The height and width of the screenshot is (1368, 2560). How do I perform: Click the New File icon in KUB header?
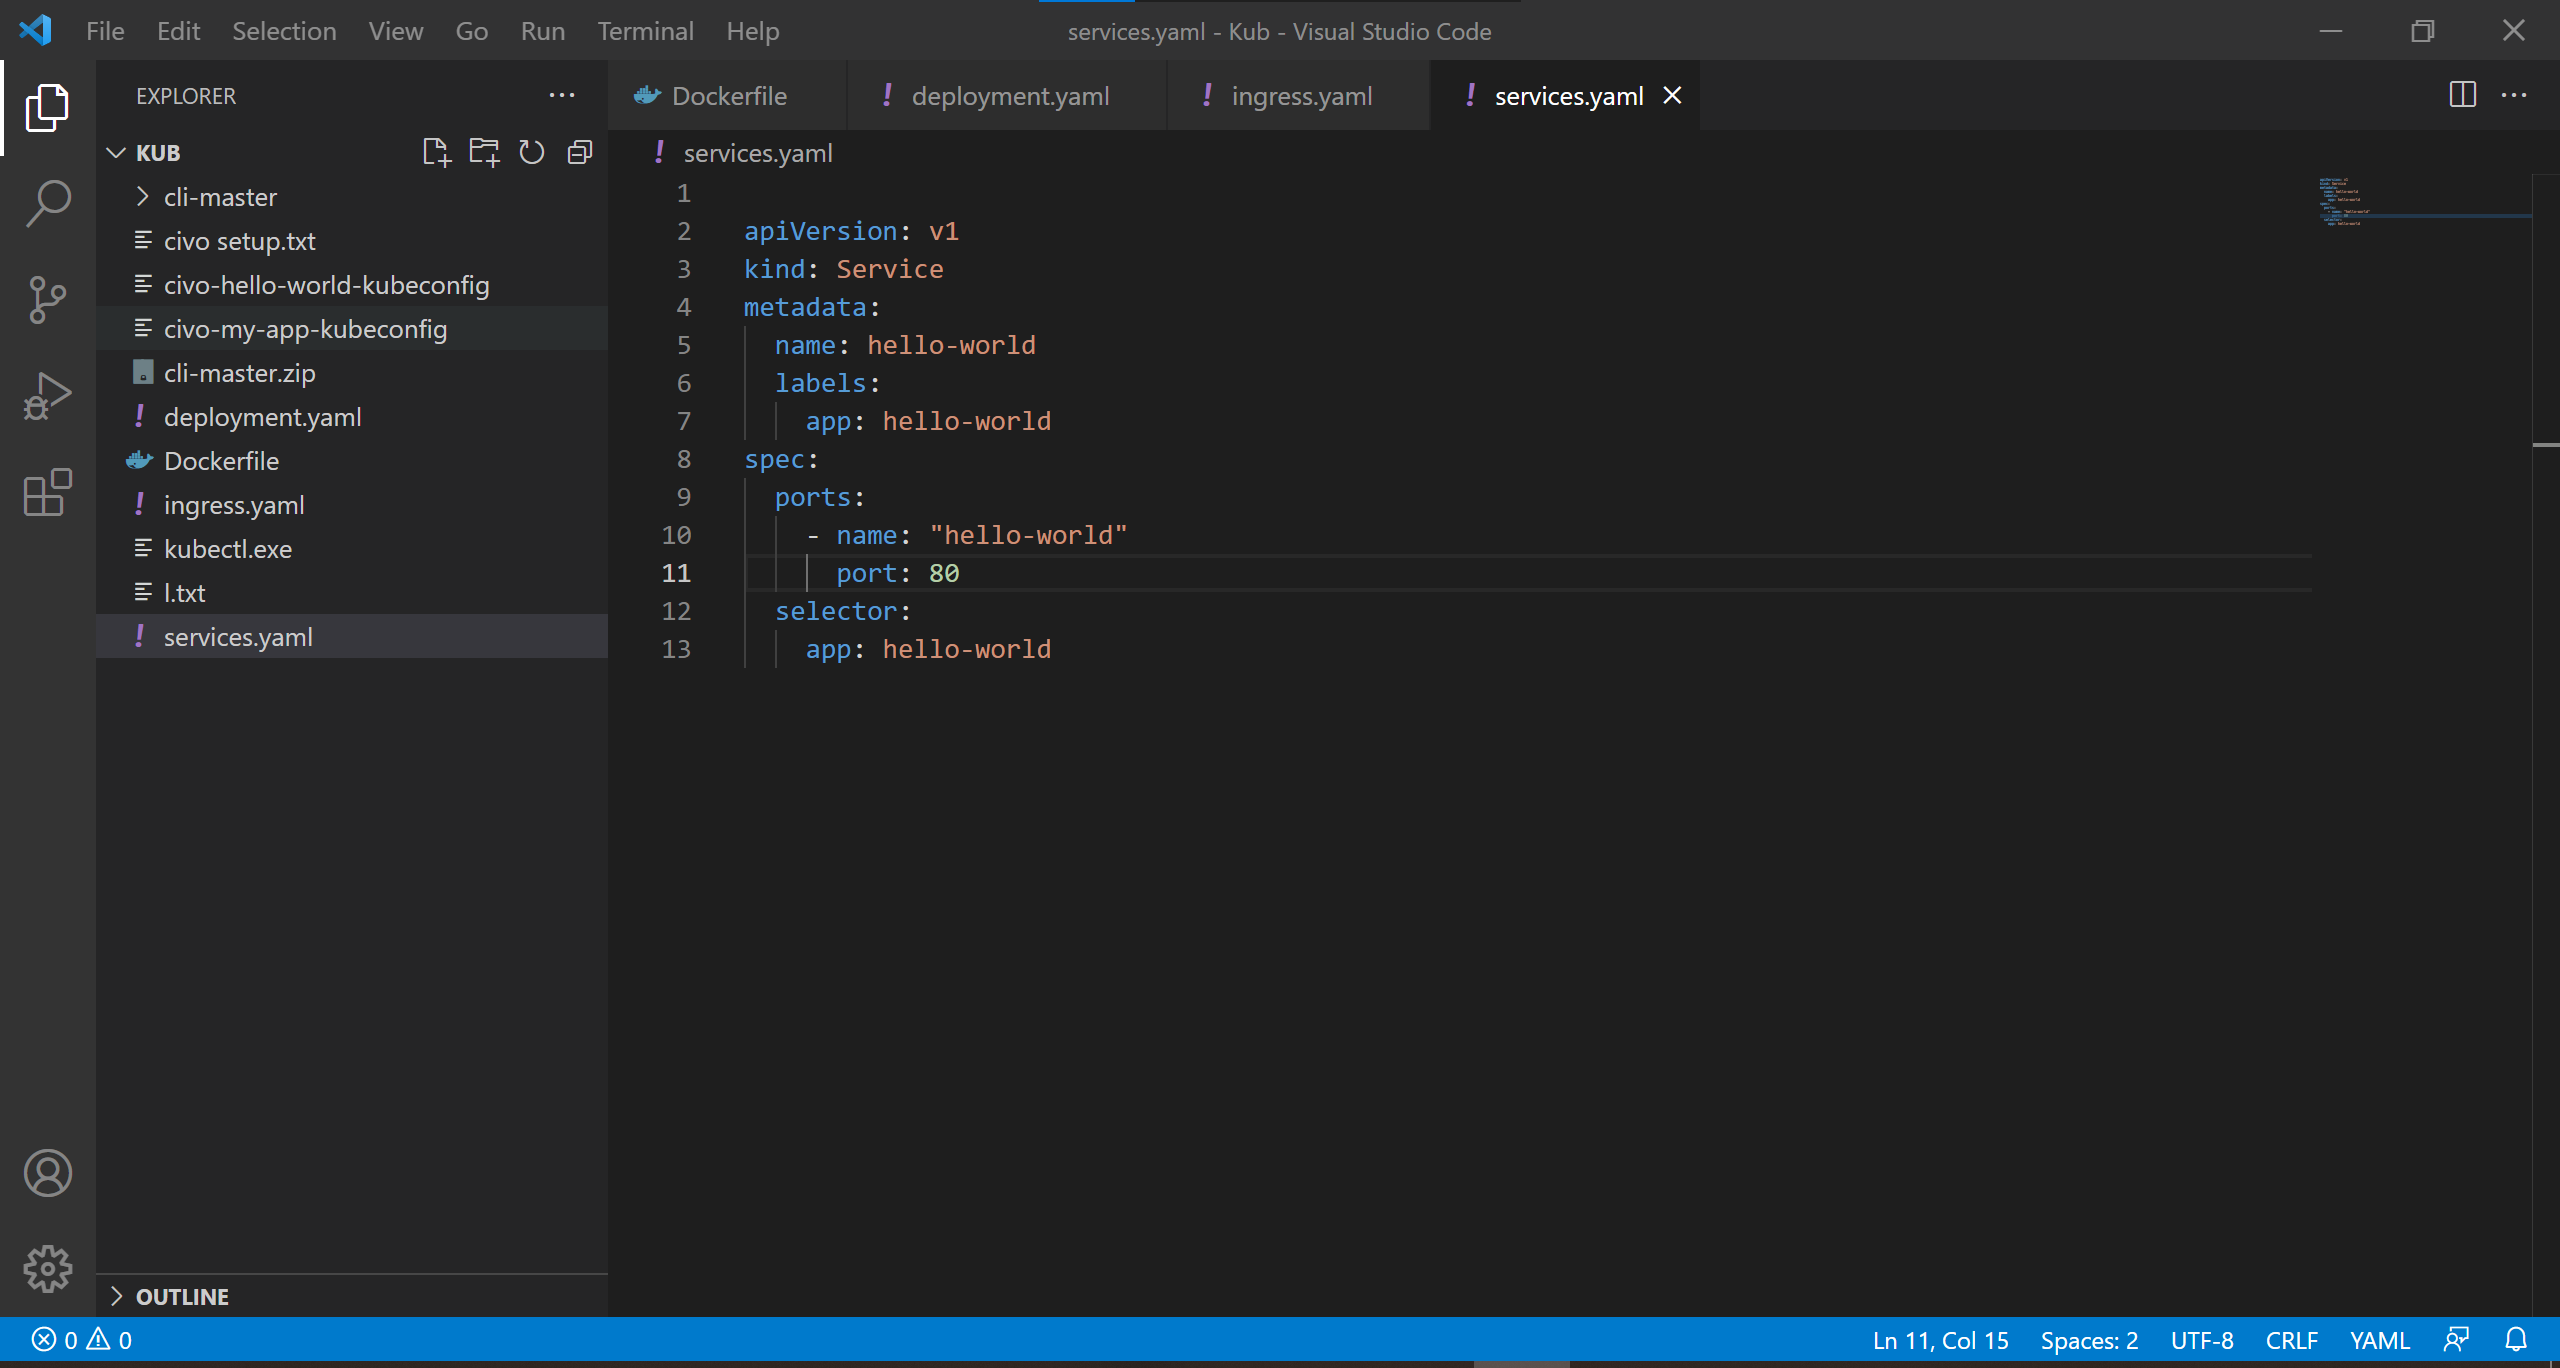tap(436, 152)
